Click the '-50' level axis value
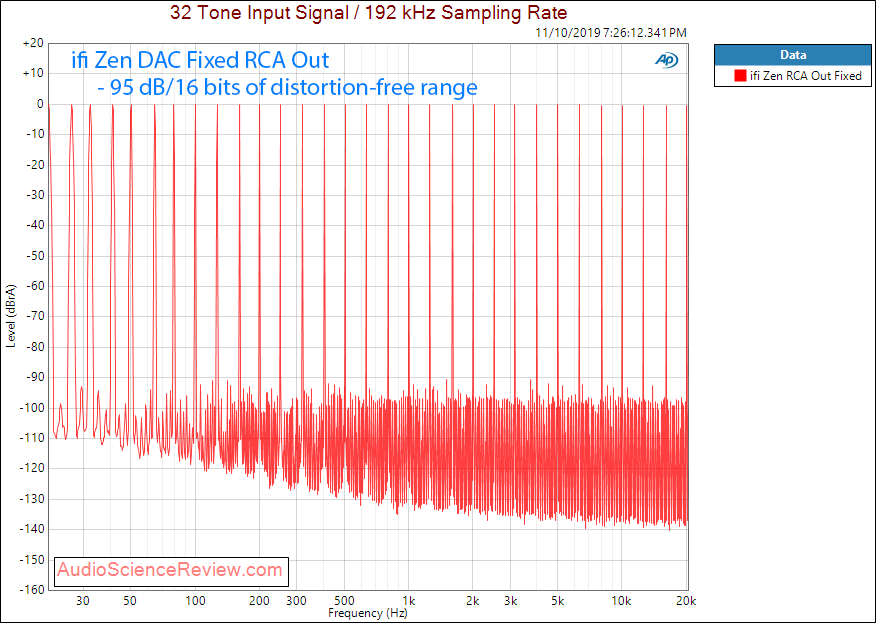The image size is (876, 623). pyautogui.click(x=34, y=256)
